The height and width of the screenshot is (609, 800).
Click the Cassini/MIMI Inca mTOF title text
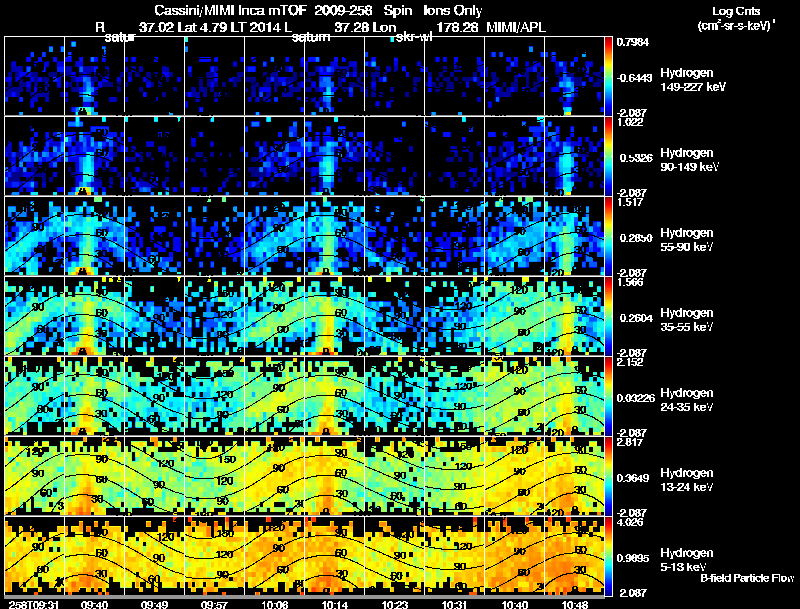231,10
